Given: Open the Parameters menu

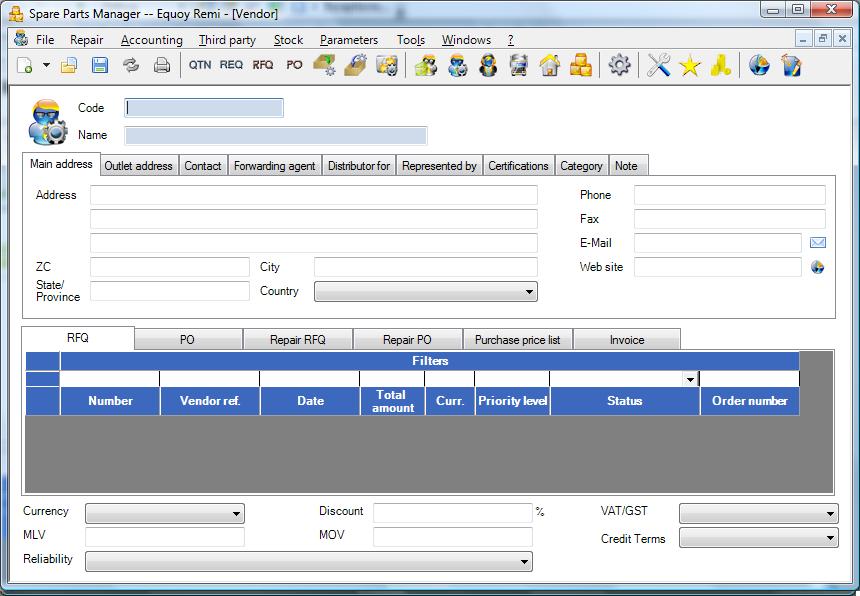Looking at the screenshot, I should click(349, 40).
